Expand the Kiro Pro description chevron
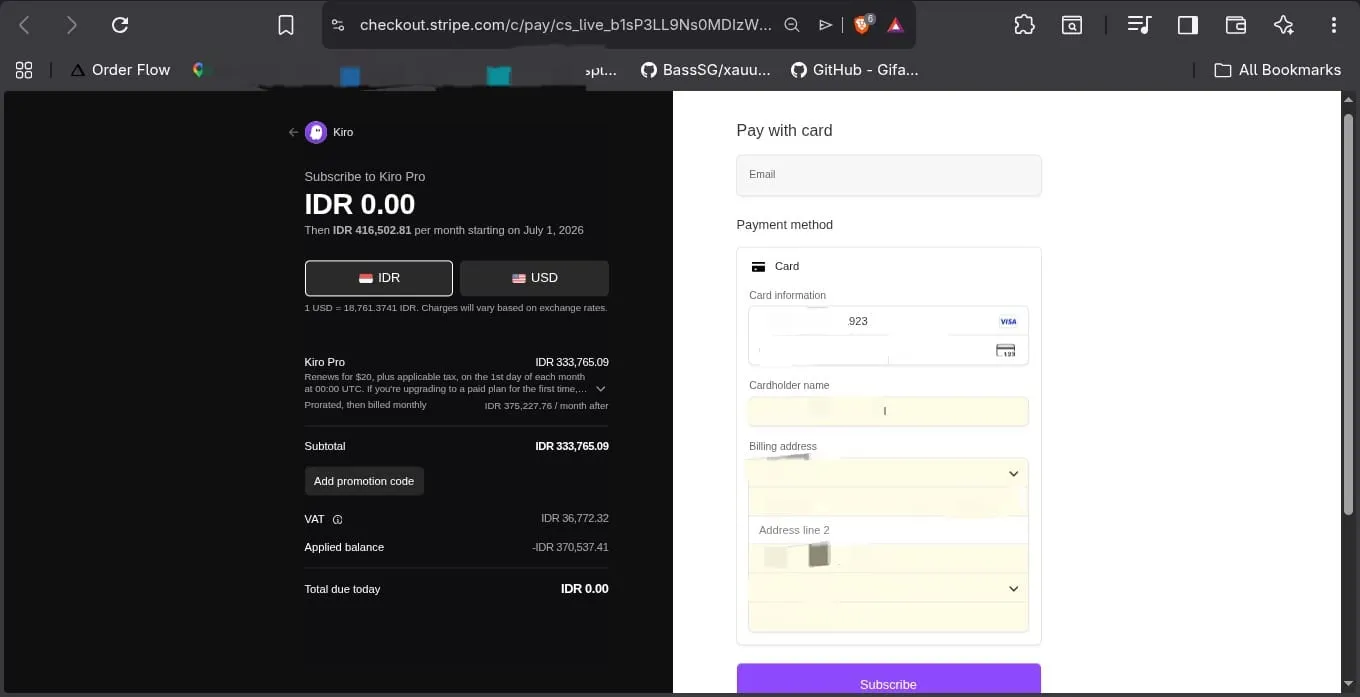1360x697 pixels. pyautogui.click(x=601, y=388)
